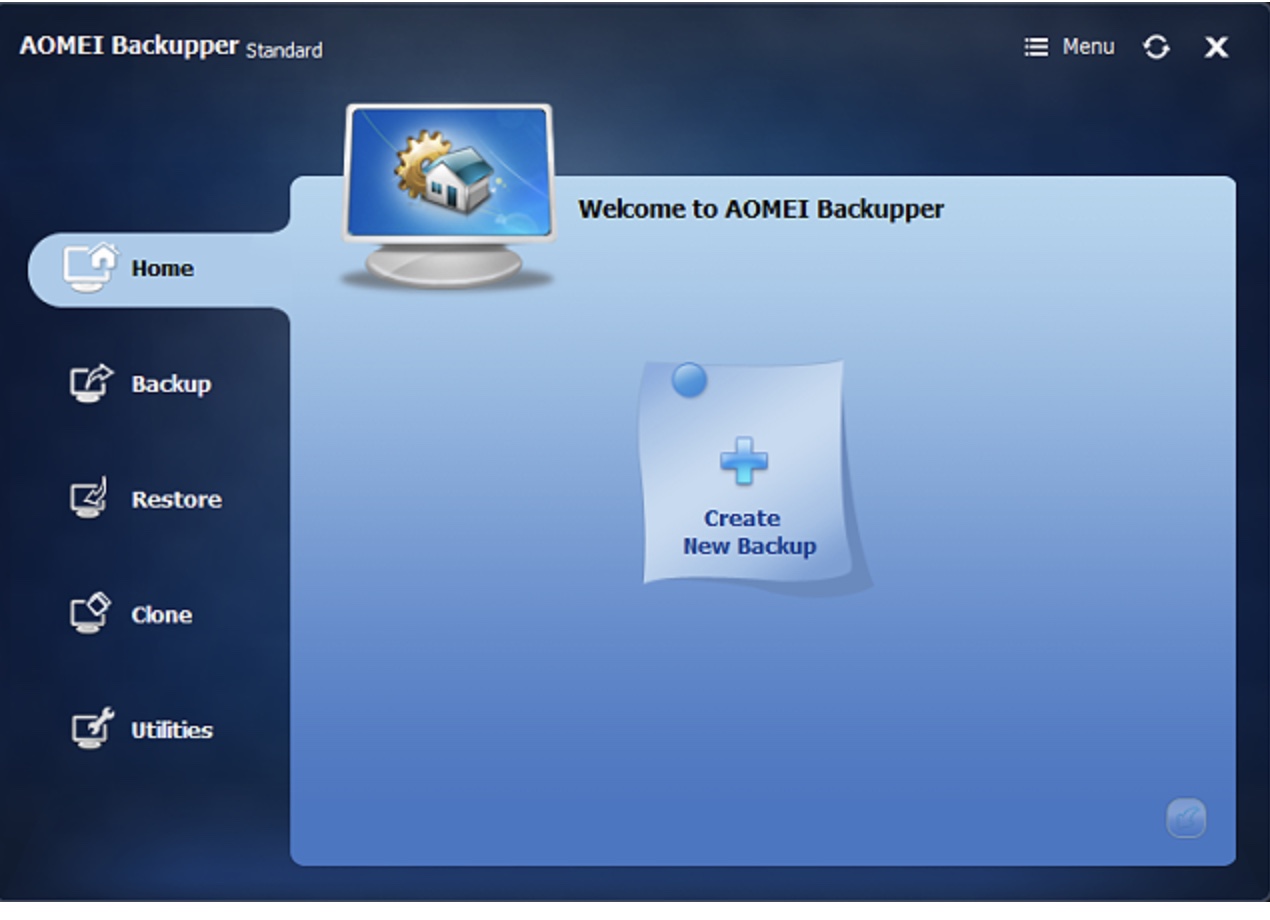Switch to the Restore section

pos(146,499)
